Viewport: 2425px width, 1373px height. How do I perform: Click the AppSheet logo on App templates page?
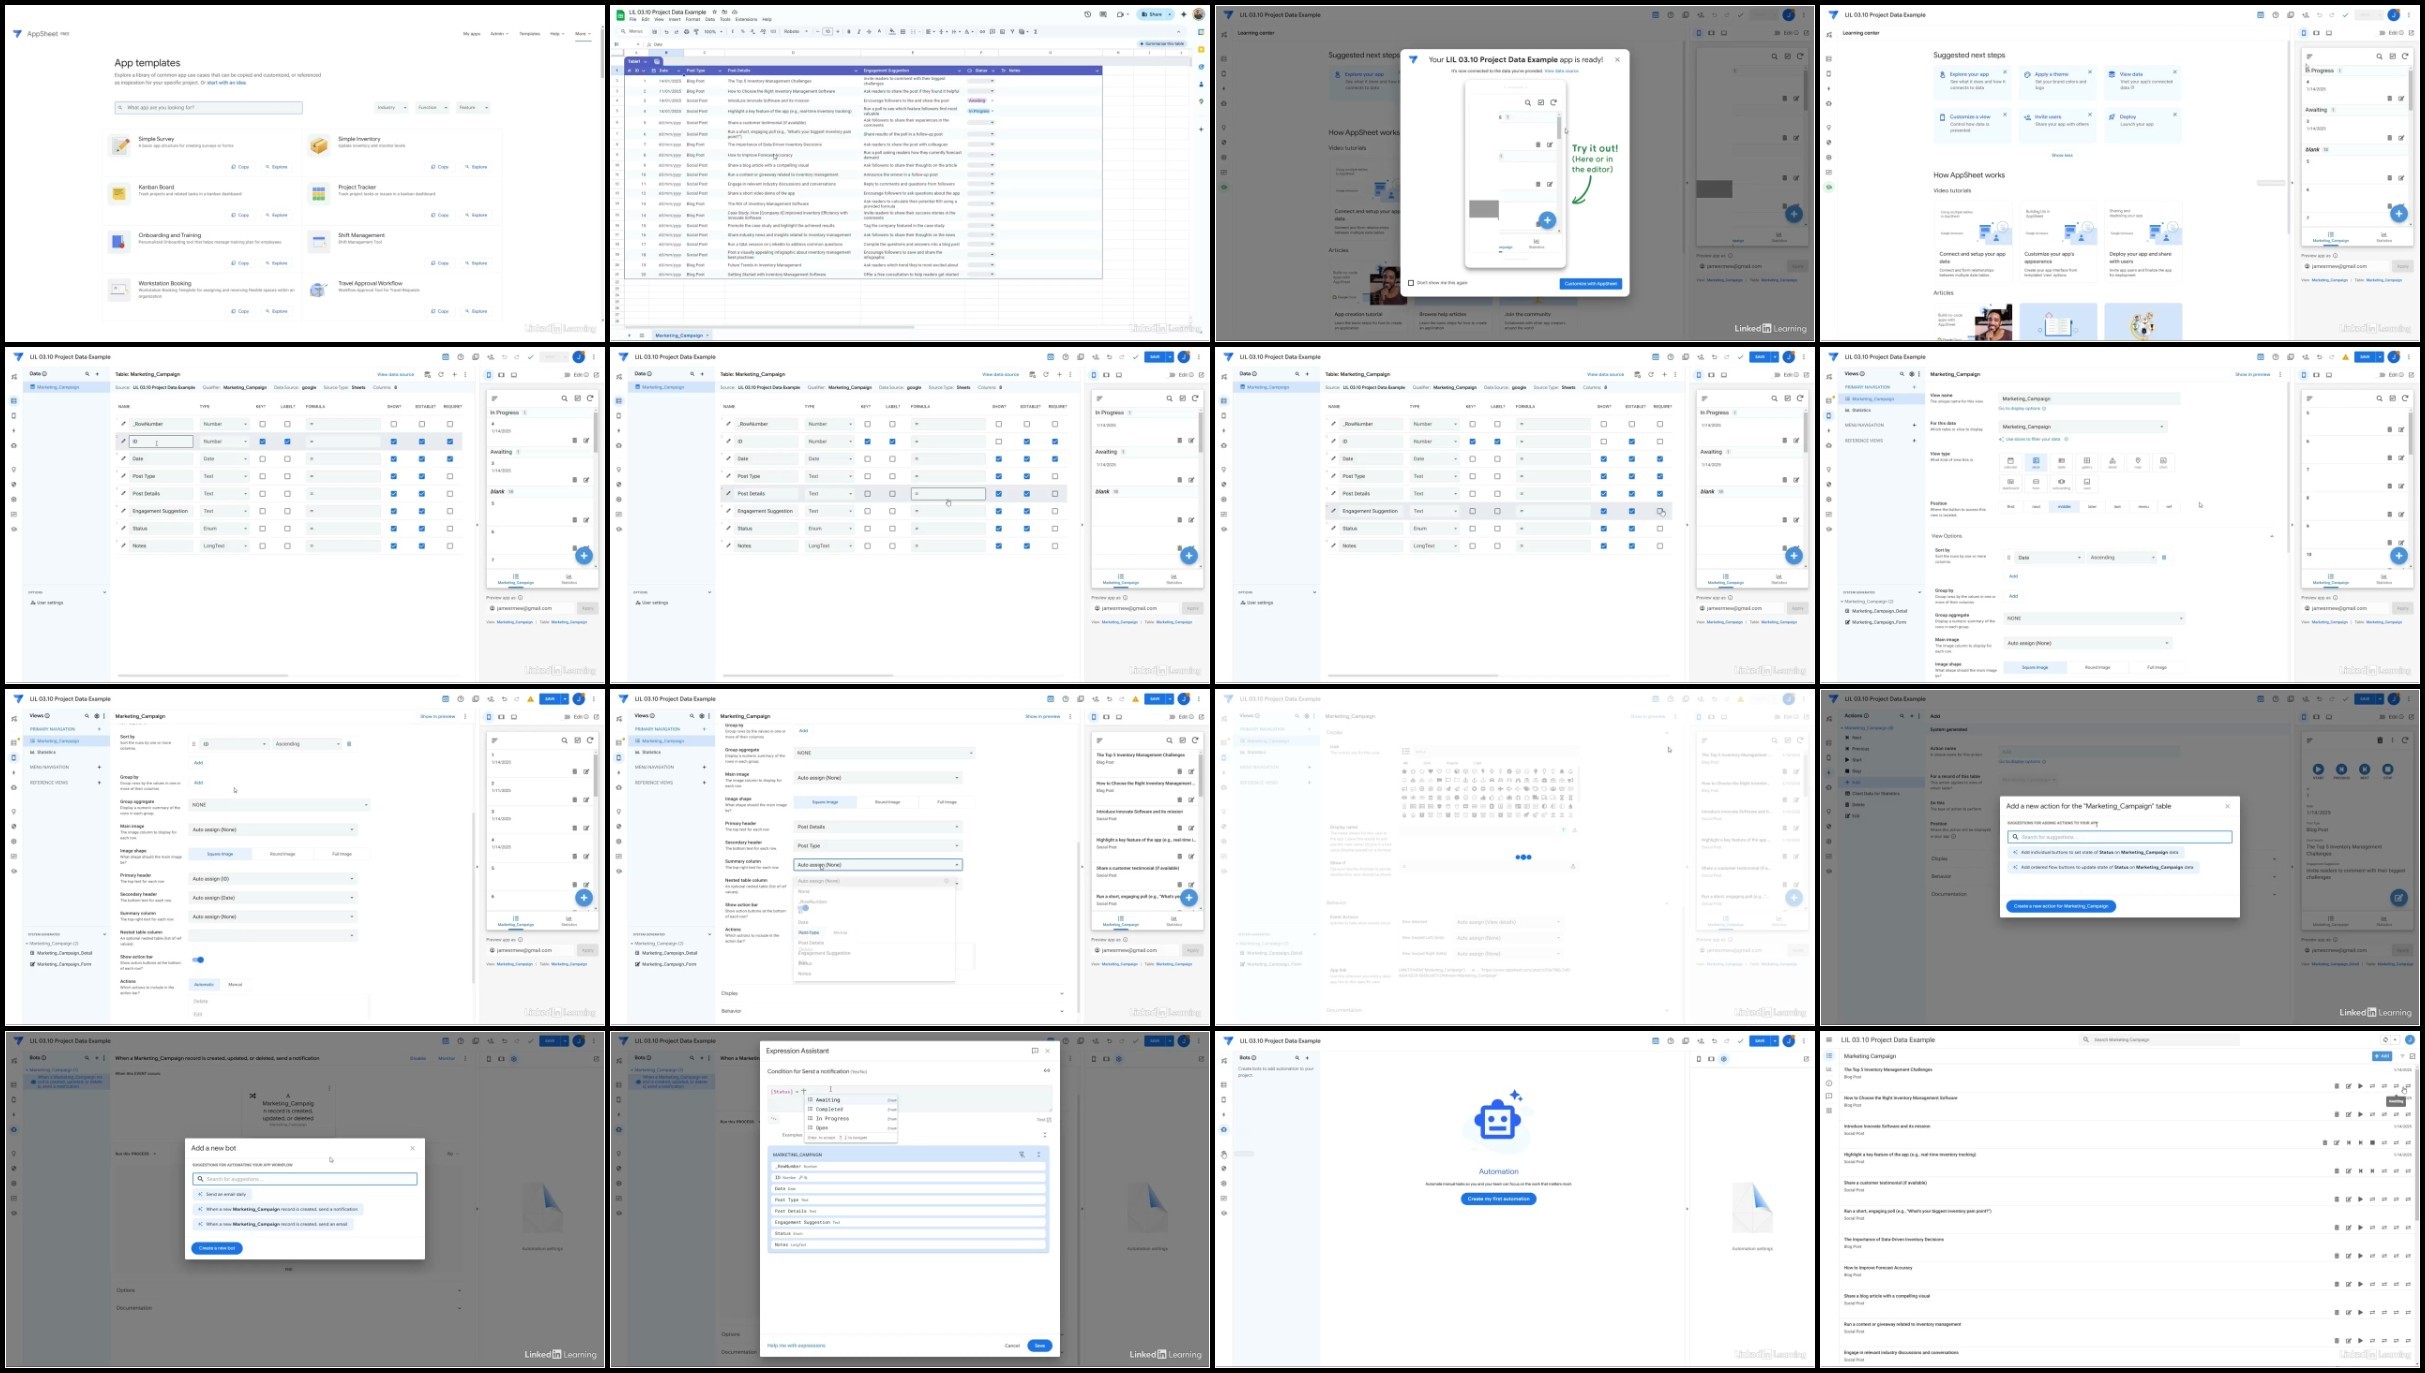pyautogui.click(x=17, y=34)
